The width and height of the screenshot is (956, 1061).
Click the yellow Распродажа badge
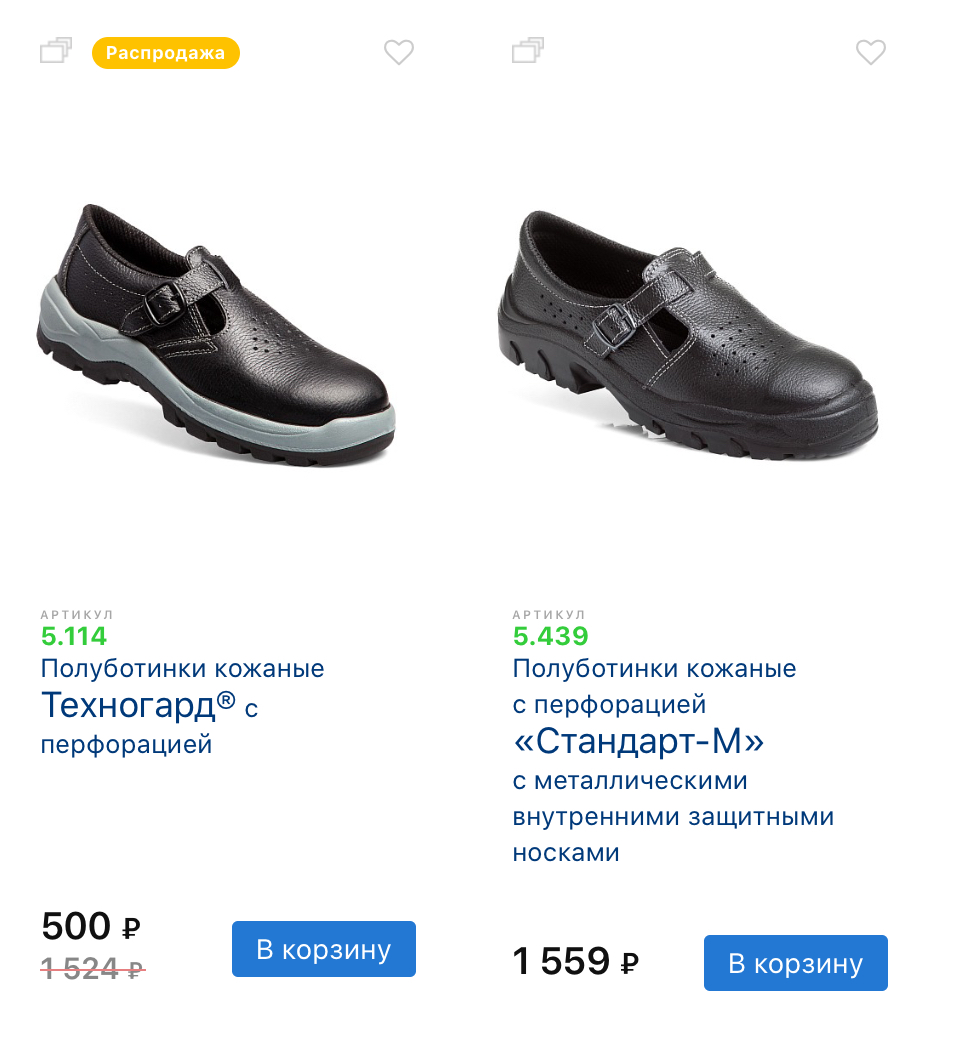coord(166,53)
